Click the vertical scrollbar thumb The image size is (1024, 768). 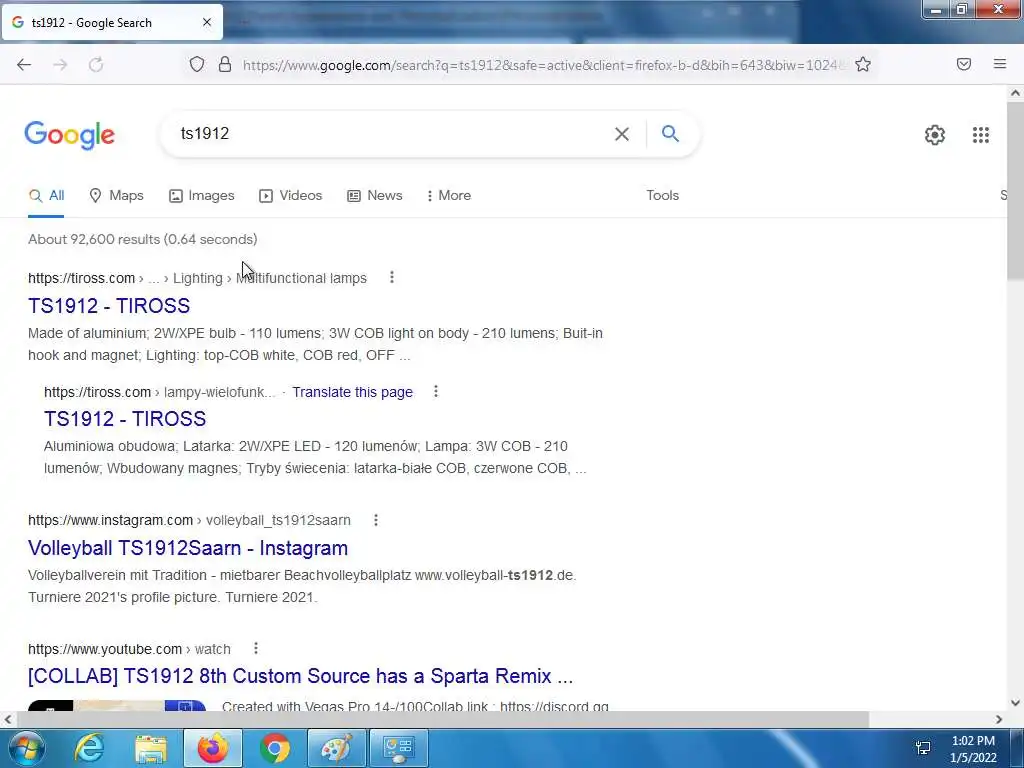pos(1015,191)
